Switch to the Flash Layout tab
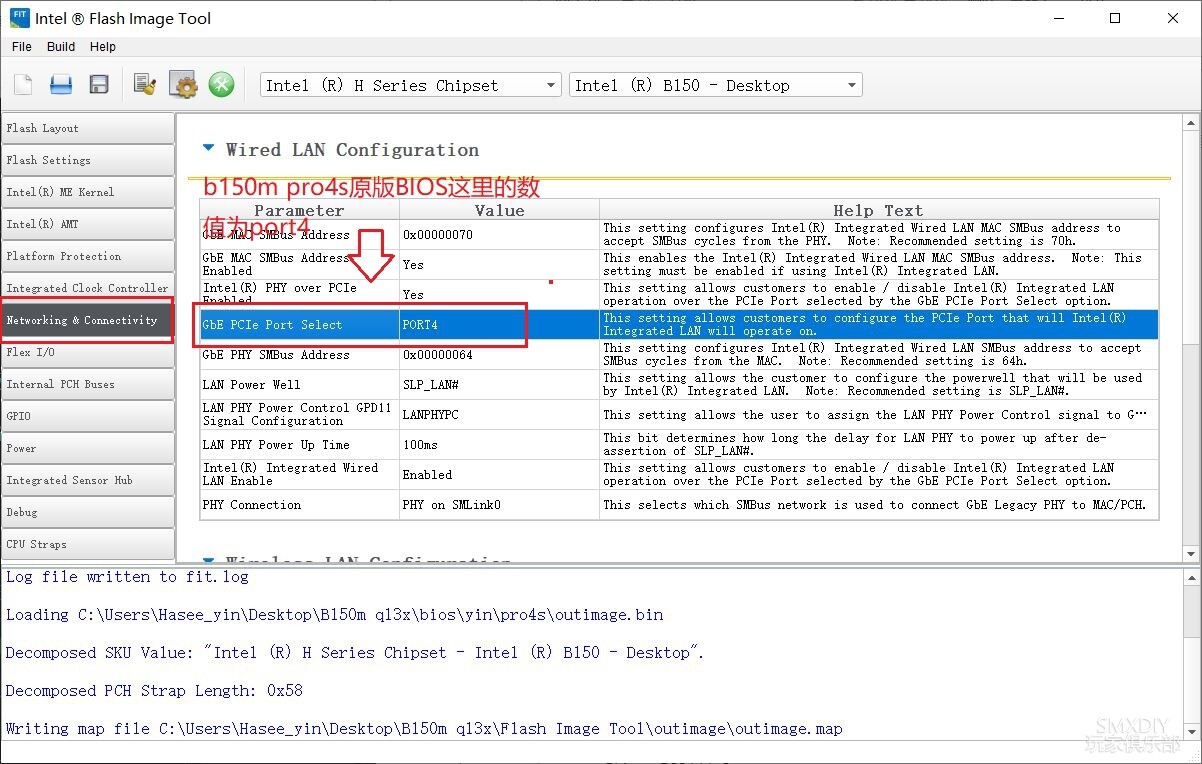The width and height of the screenshot is (1202, 764). [87, 128]
